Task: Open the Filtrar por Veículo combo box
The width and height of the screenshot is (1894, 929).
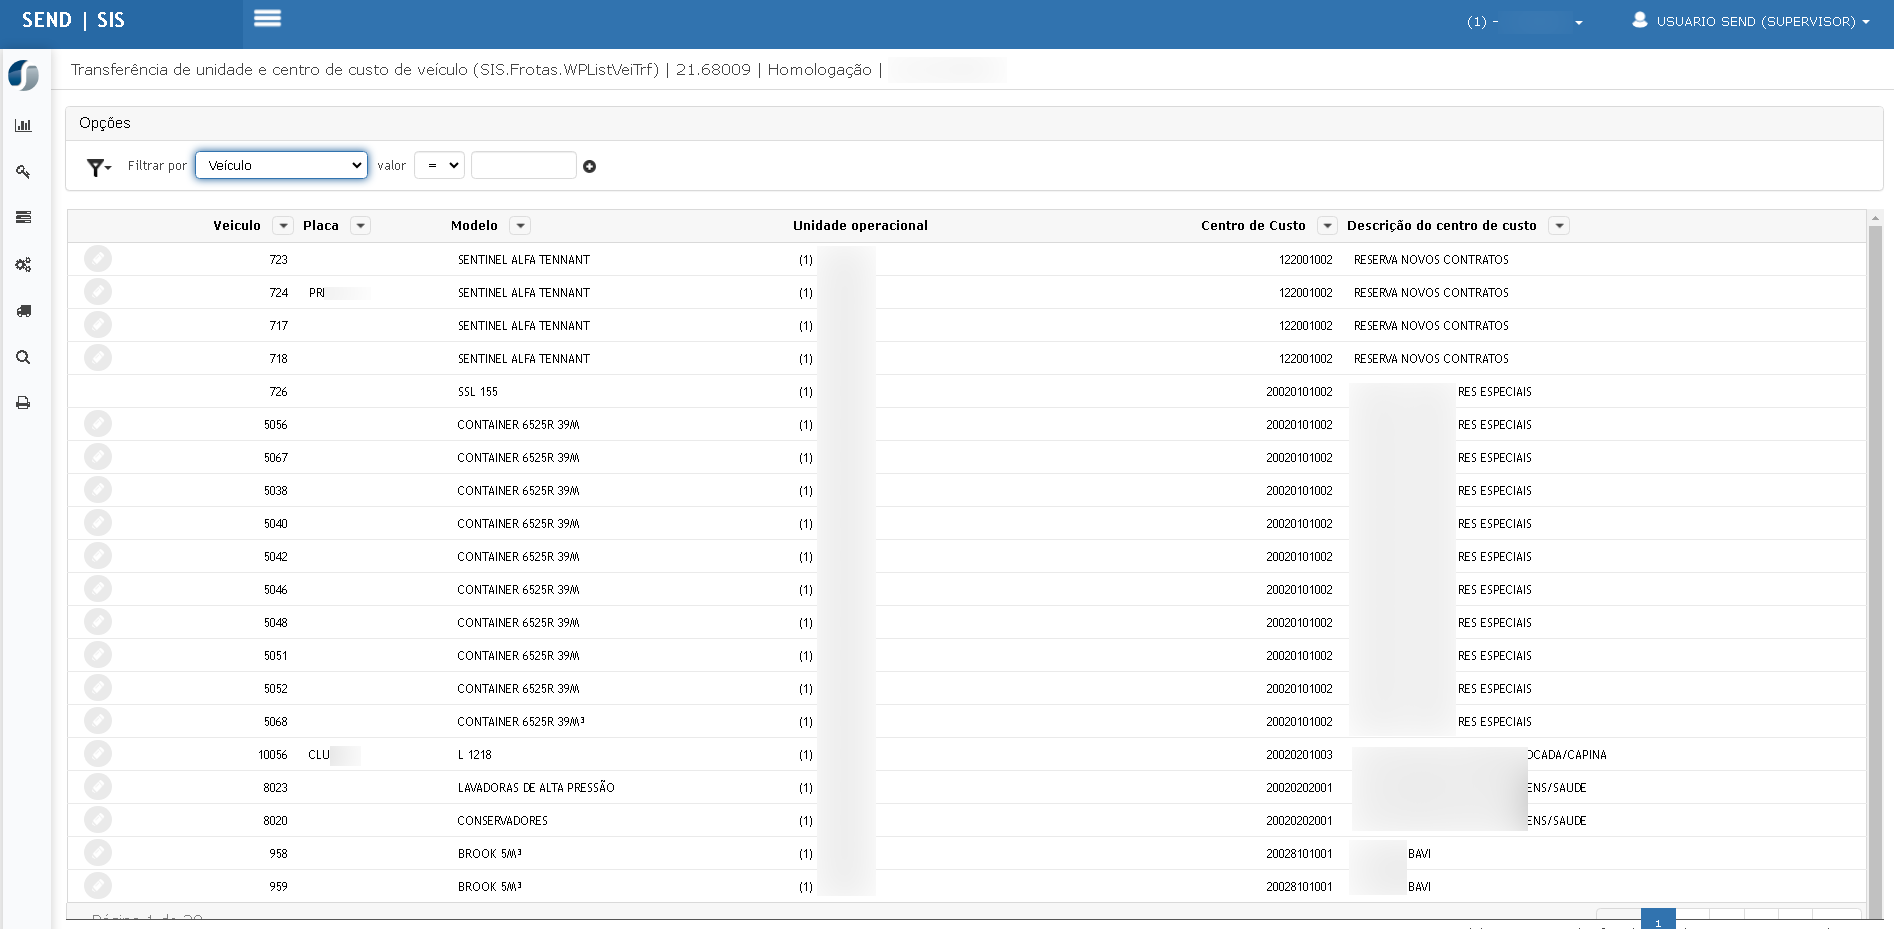Action: [281, 165]
